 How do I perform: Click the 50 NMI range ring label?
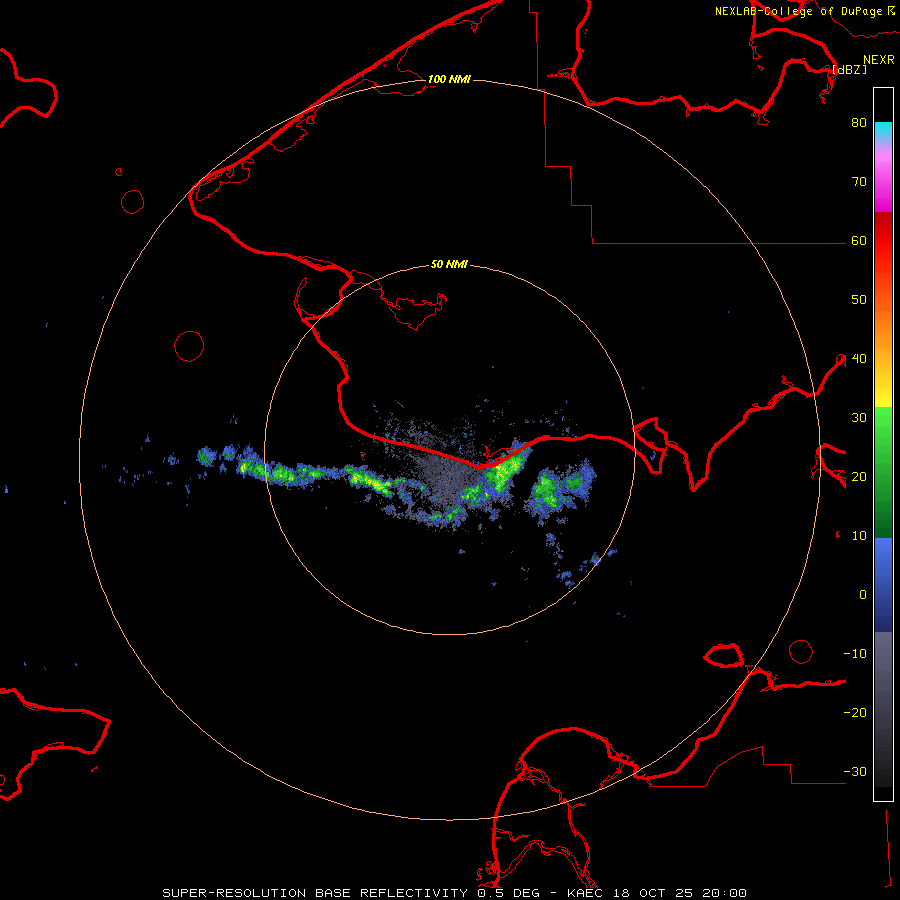tap(449, 265)
